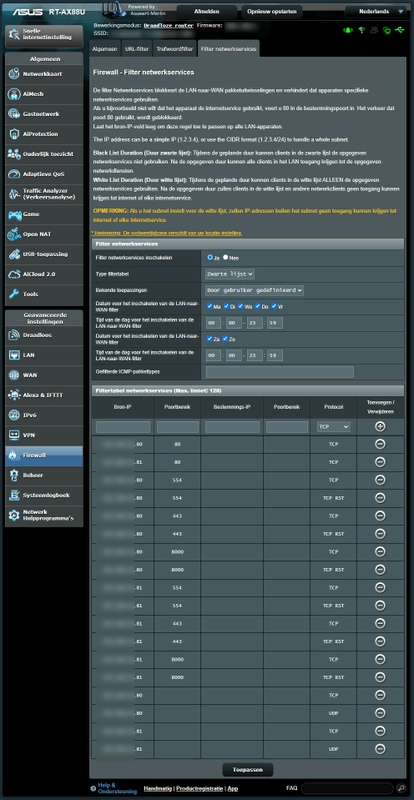Switch to the Algemeen tab
414x800 pixels.
point(105,49)
